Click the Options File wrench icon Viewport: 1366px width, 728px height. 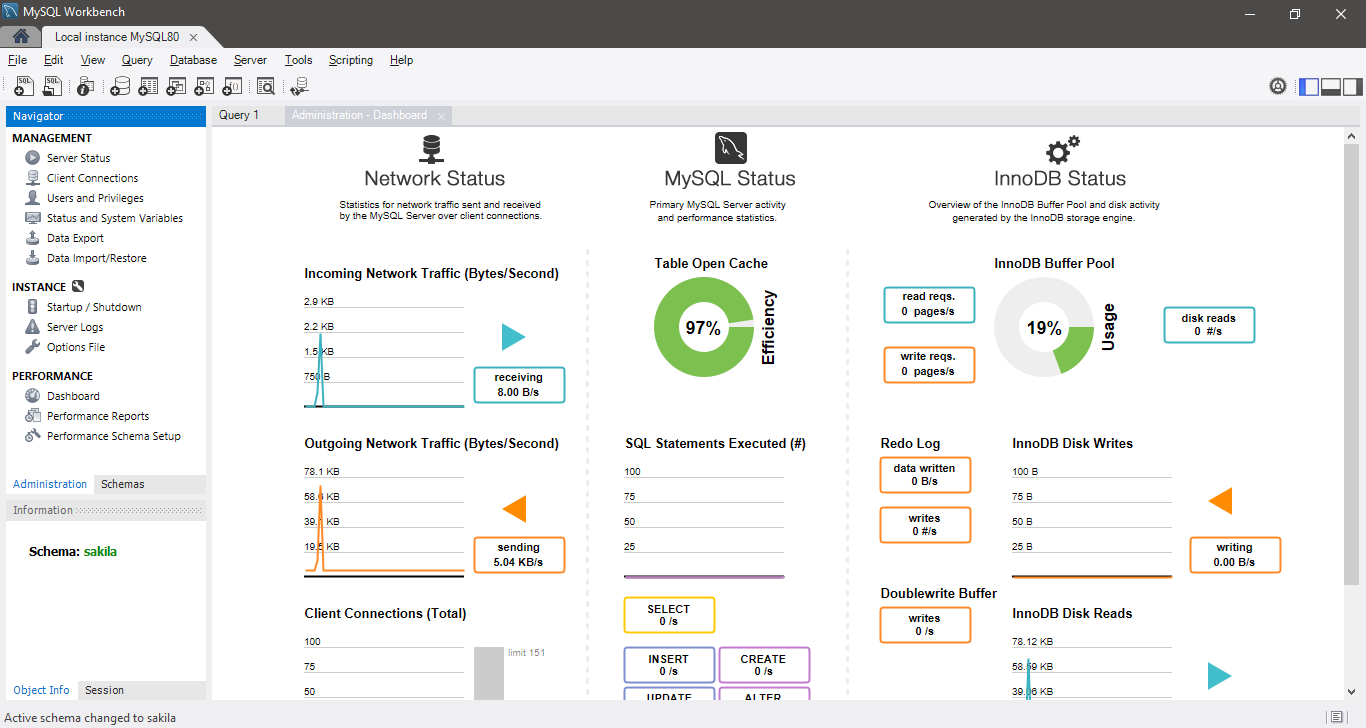point(33,347)
